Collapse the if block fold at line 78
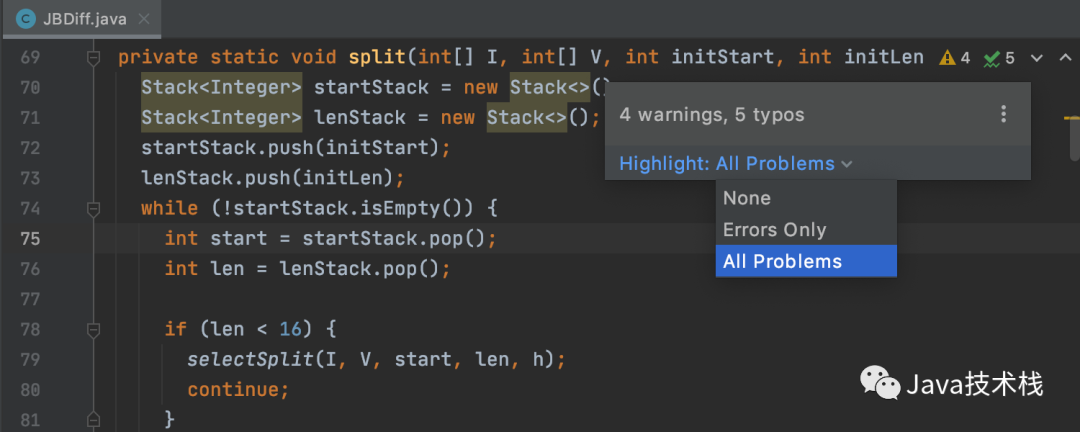 click(x=94, y=329)
